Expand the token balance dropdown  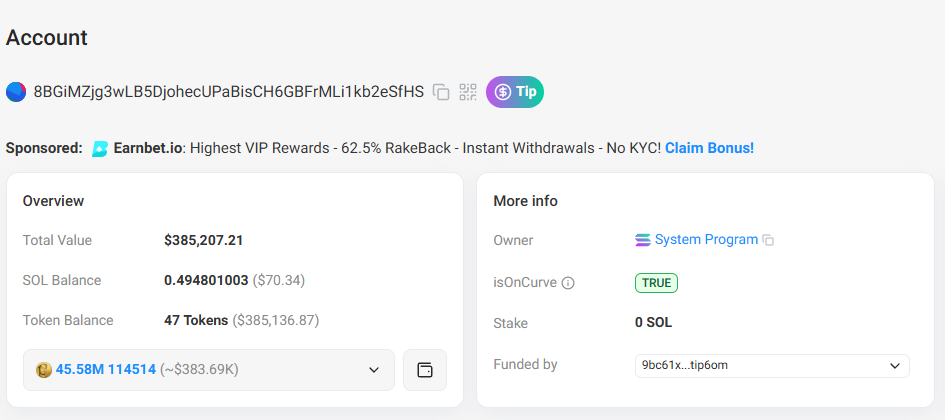point(374,370)
